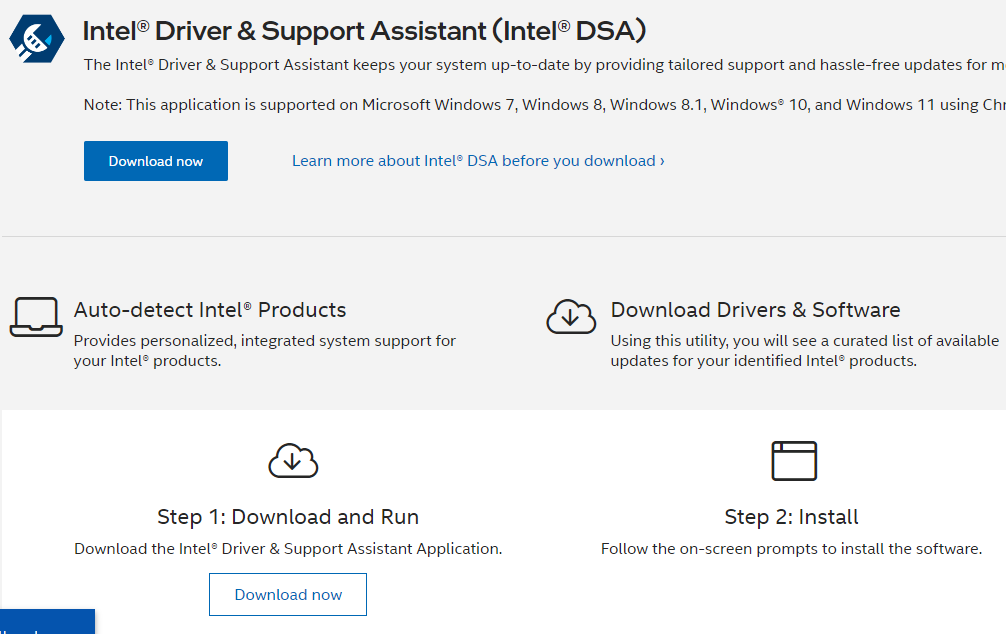Click the blue floating tab at bottom-left corner

tap(47, 622)
